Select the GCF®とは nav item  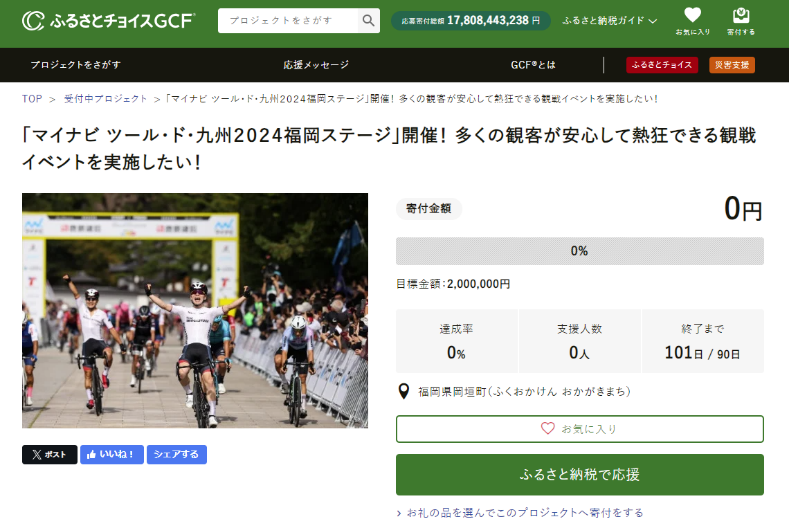click(532, 65)
